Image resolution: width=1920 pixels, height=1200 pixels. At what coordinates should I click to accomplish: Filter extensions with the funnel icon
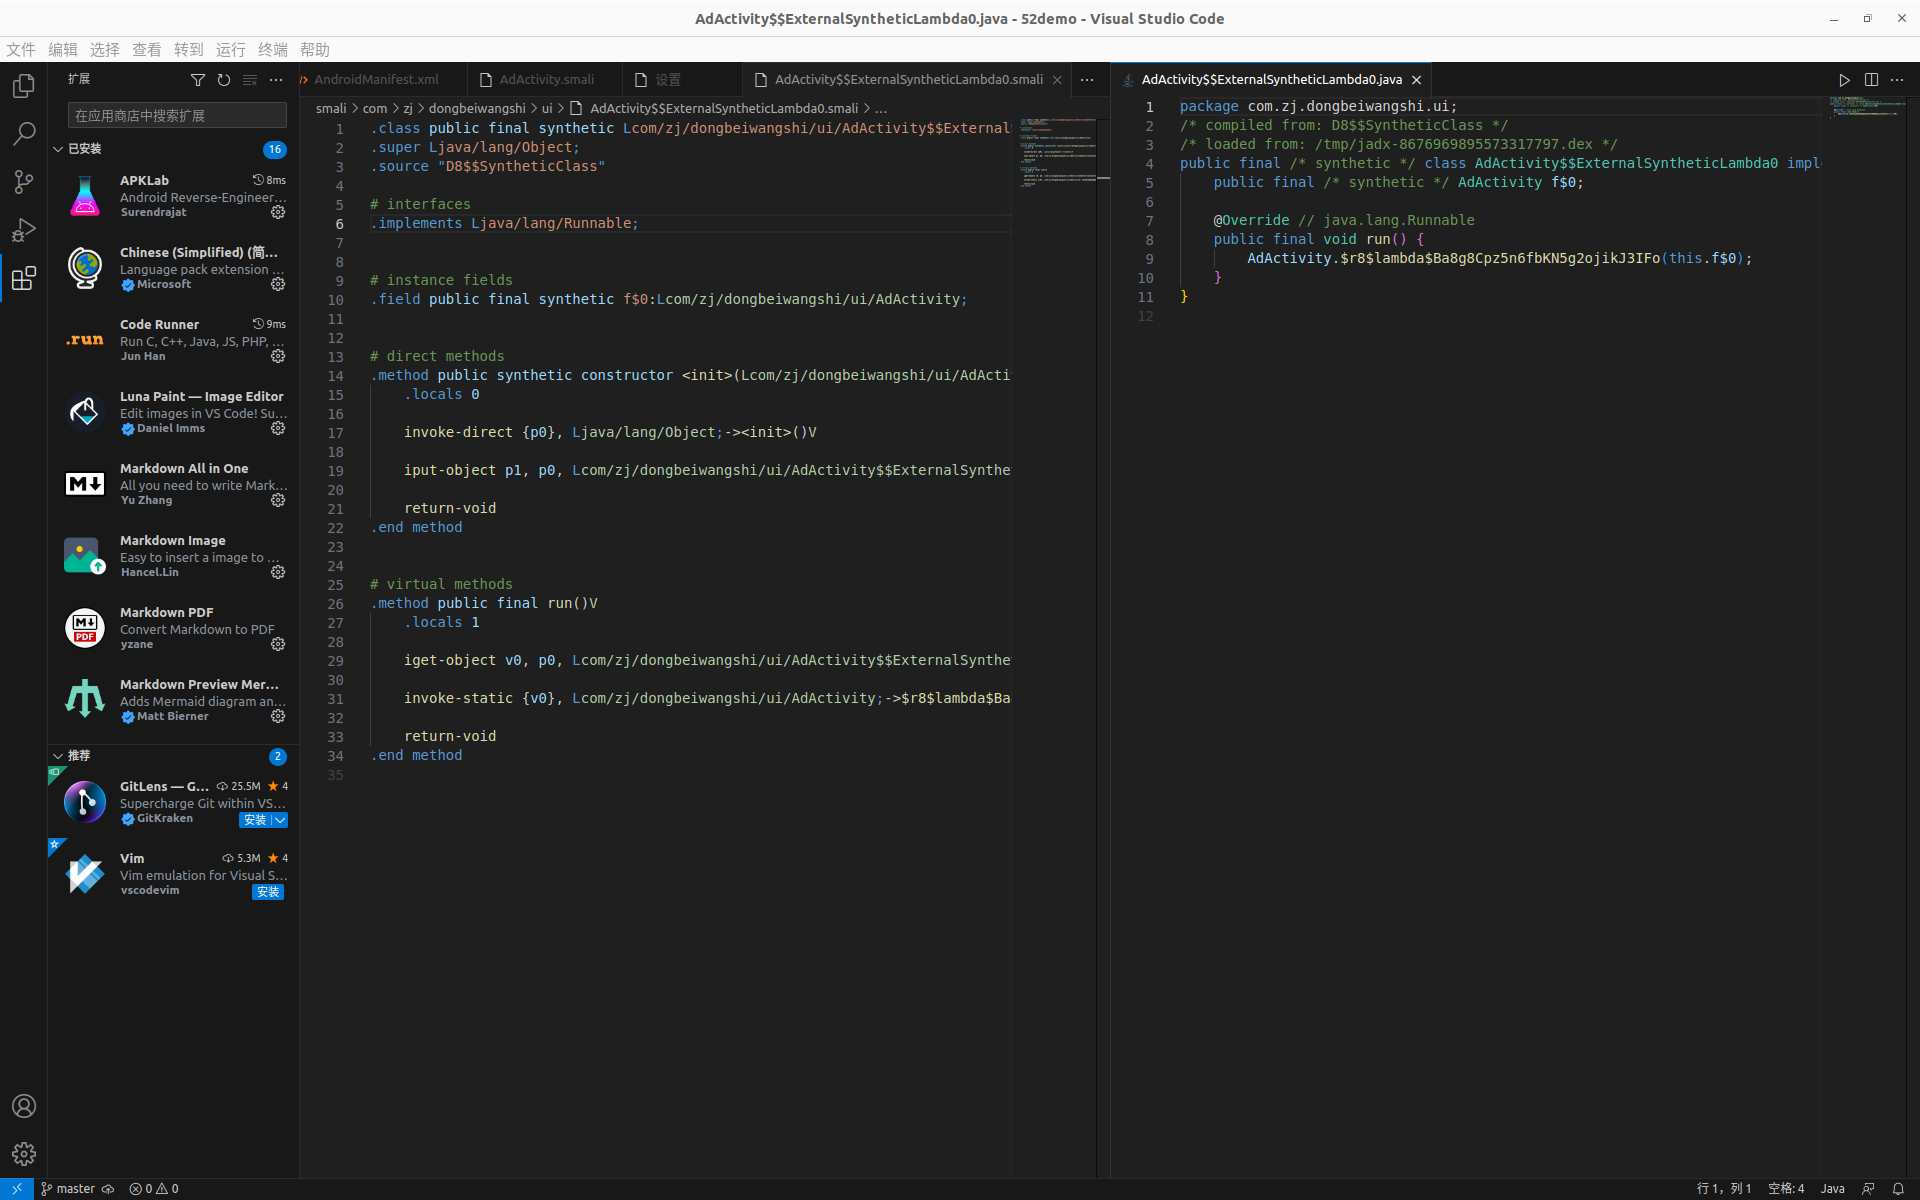pos(198,80)
